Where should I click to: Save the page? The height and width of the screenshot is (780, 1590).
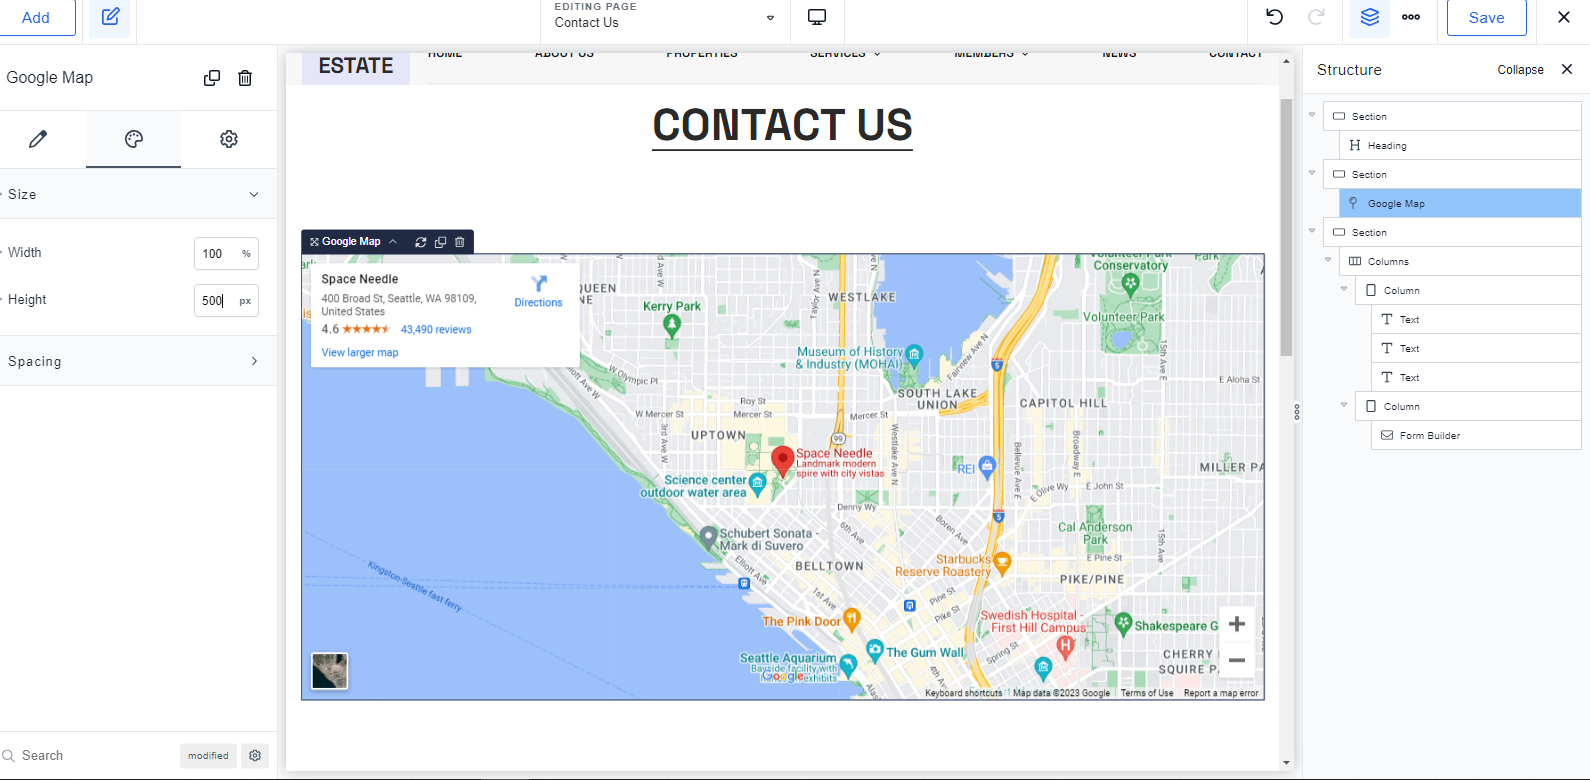click(1486, 18)
